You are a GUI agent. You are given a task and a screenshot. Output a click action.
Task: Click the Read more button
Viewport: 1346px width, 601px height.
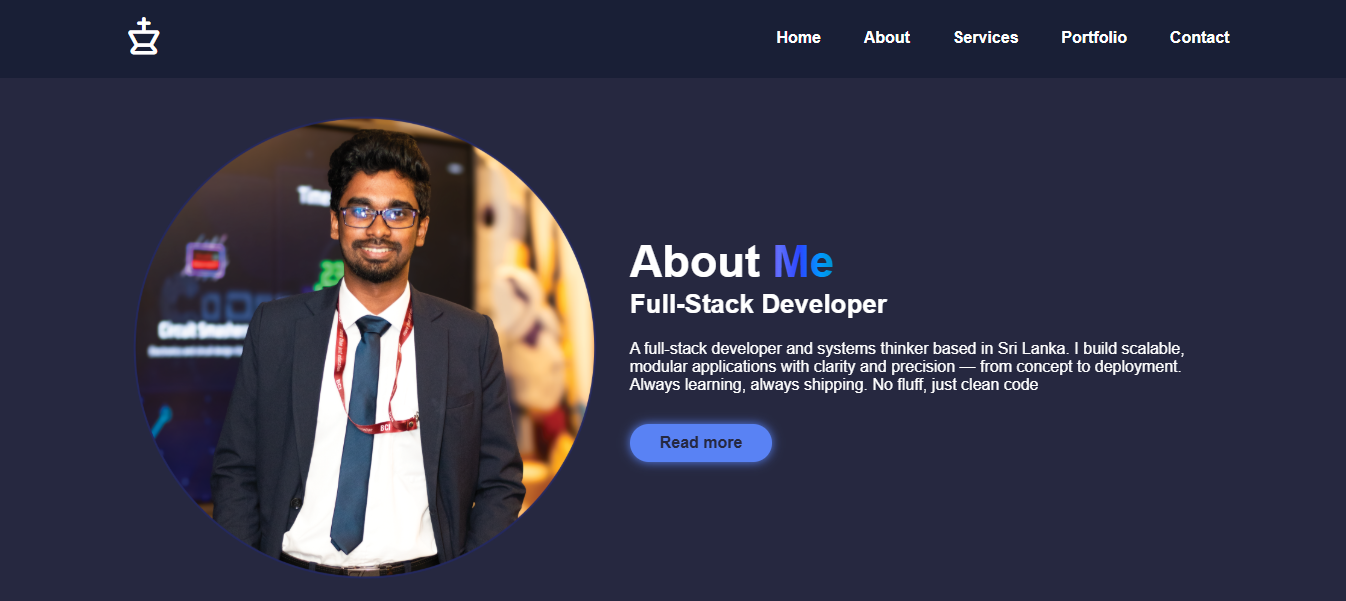701,443
